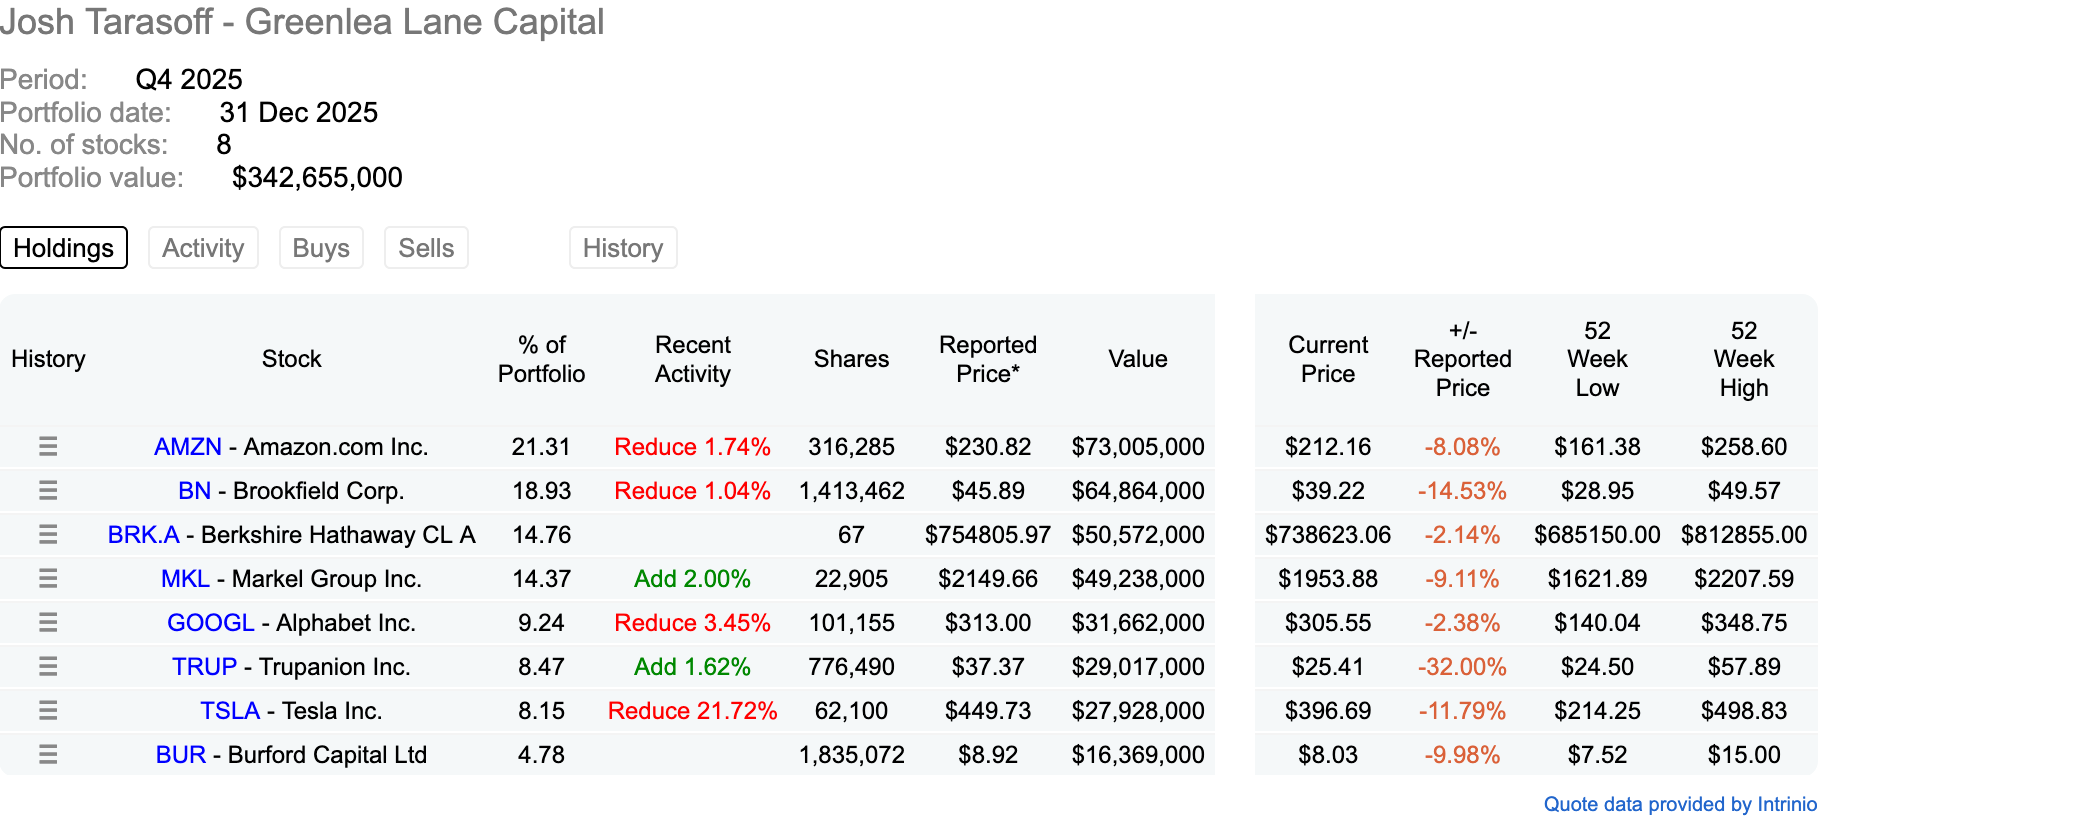This screenshot has width=2100, height=828.
Task: Open the AMZN ticker link
Action: tap(188, 447)
